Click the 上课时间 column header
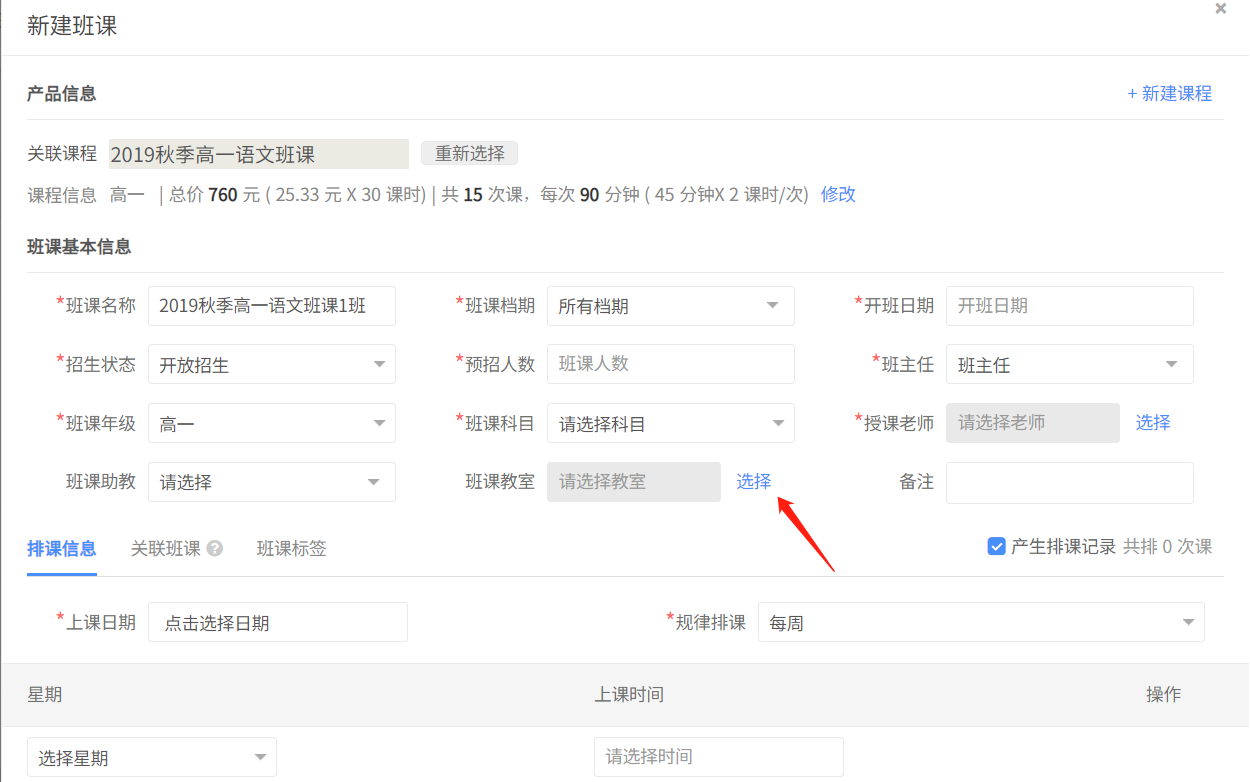1250x782 pixels. pyautogui.click(x=629, y=694)
